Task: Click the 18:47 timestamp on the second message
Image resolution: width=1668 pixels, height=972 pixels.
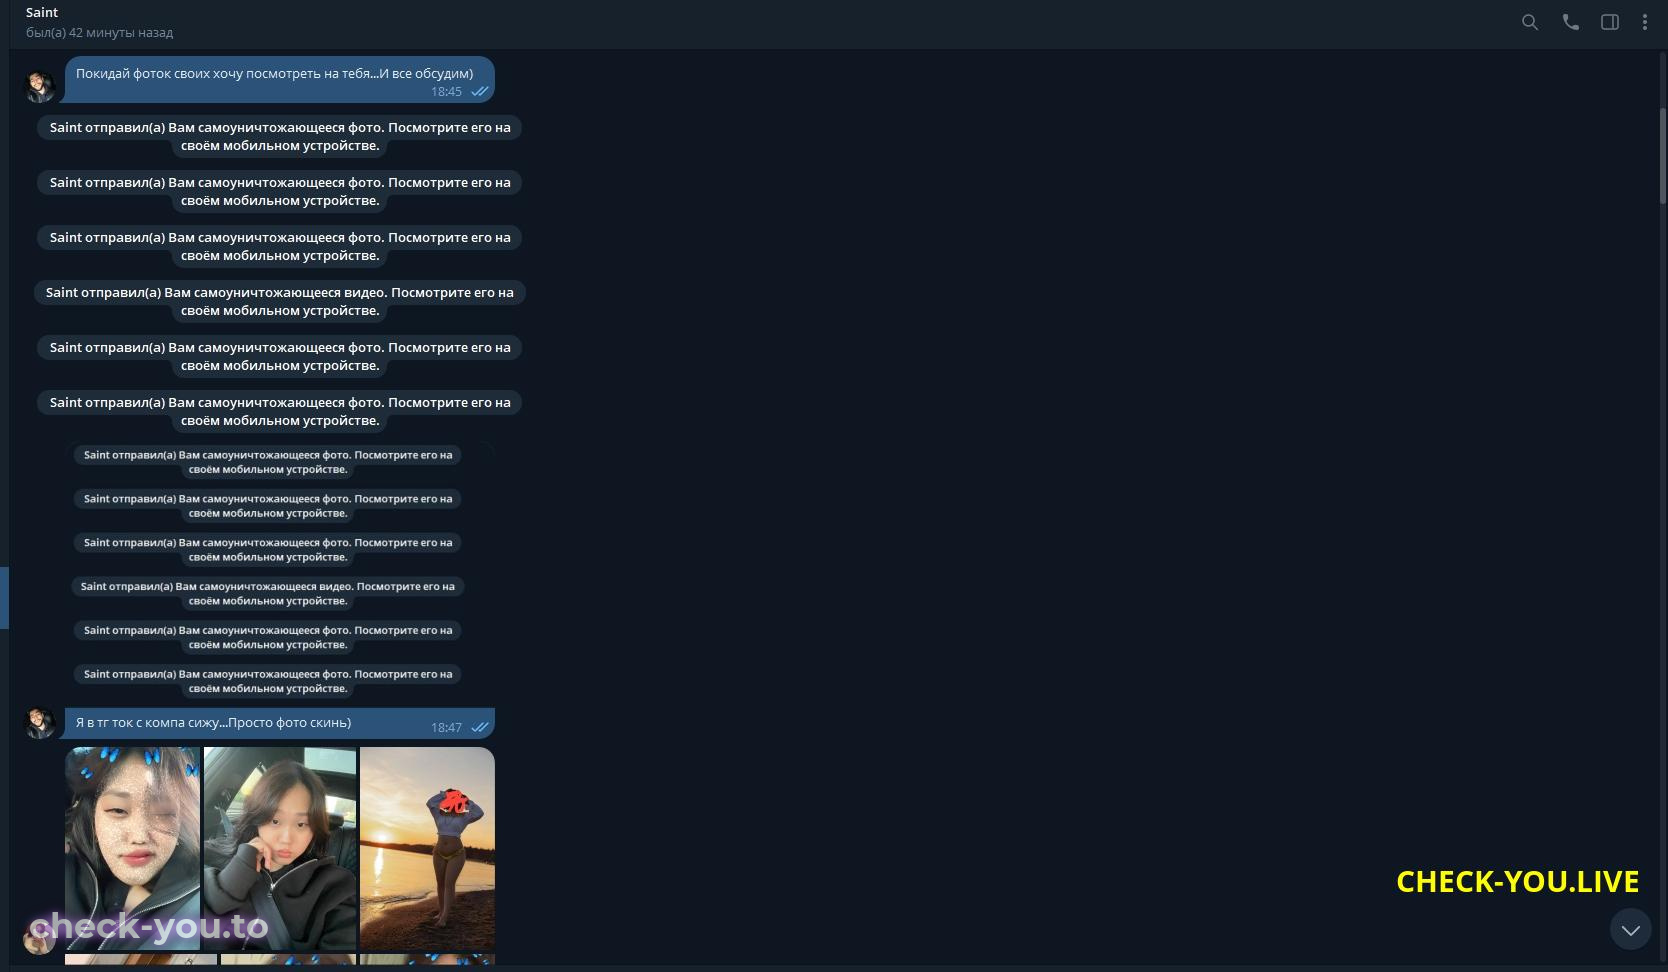Action: tap(446, 728)
